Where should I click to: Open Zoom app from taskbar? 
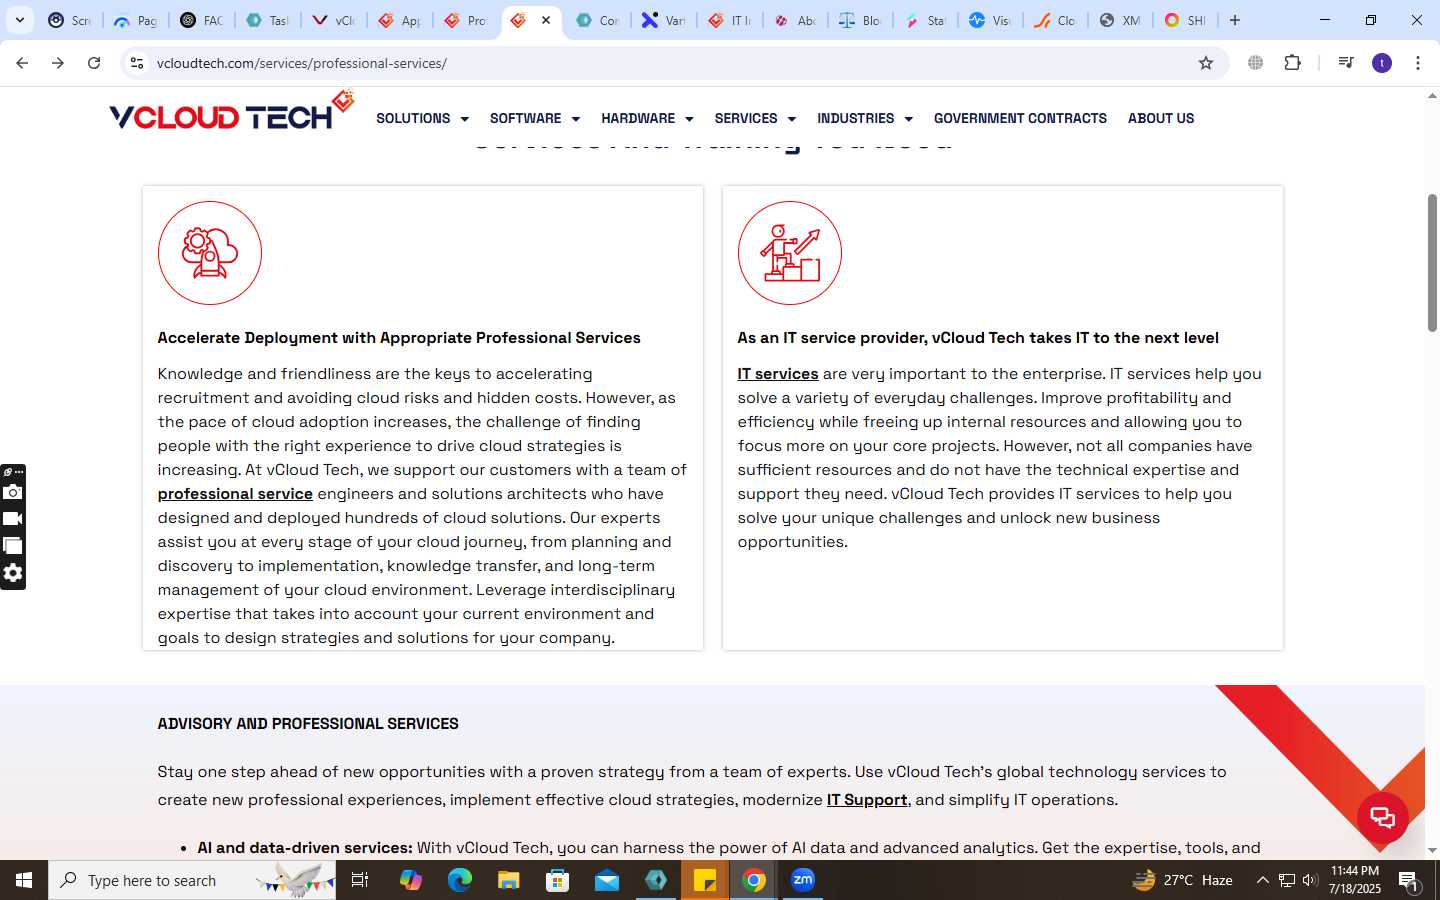(803, 880)
